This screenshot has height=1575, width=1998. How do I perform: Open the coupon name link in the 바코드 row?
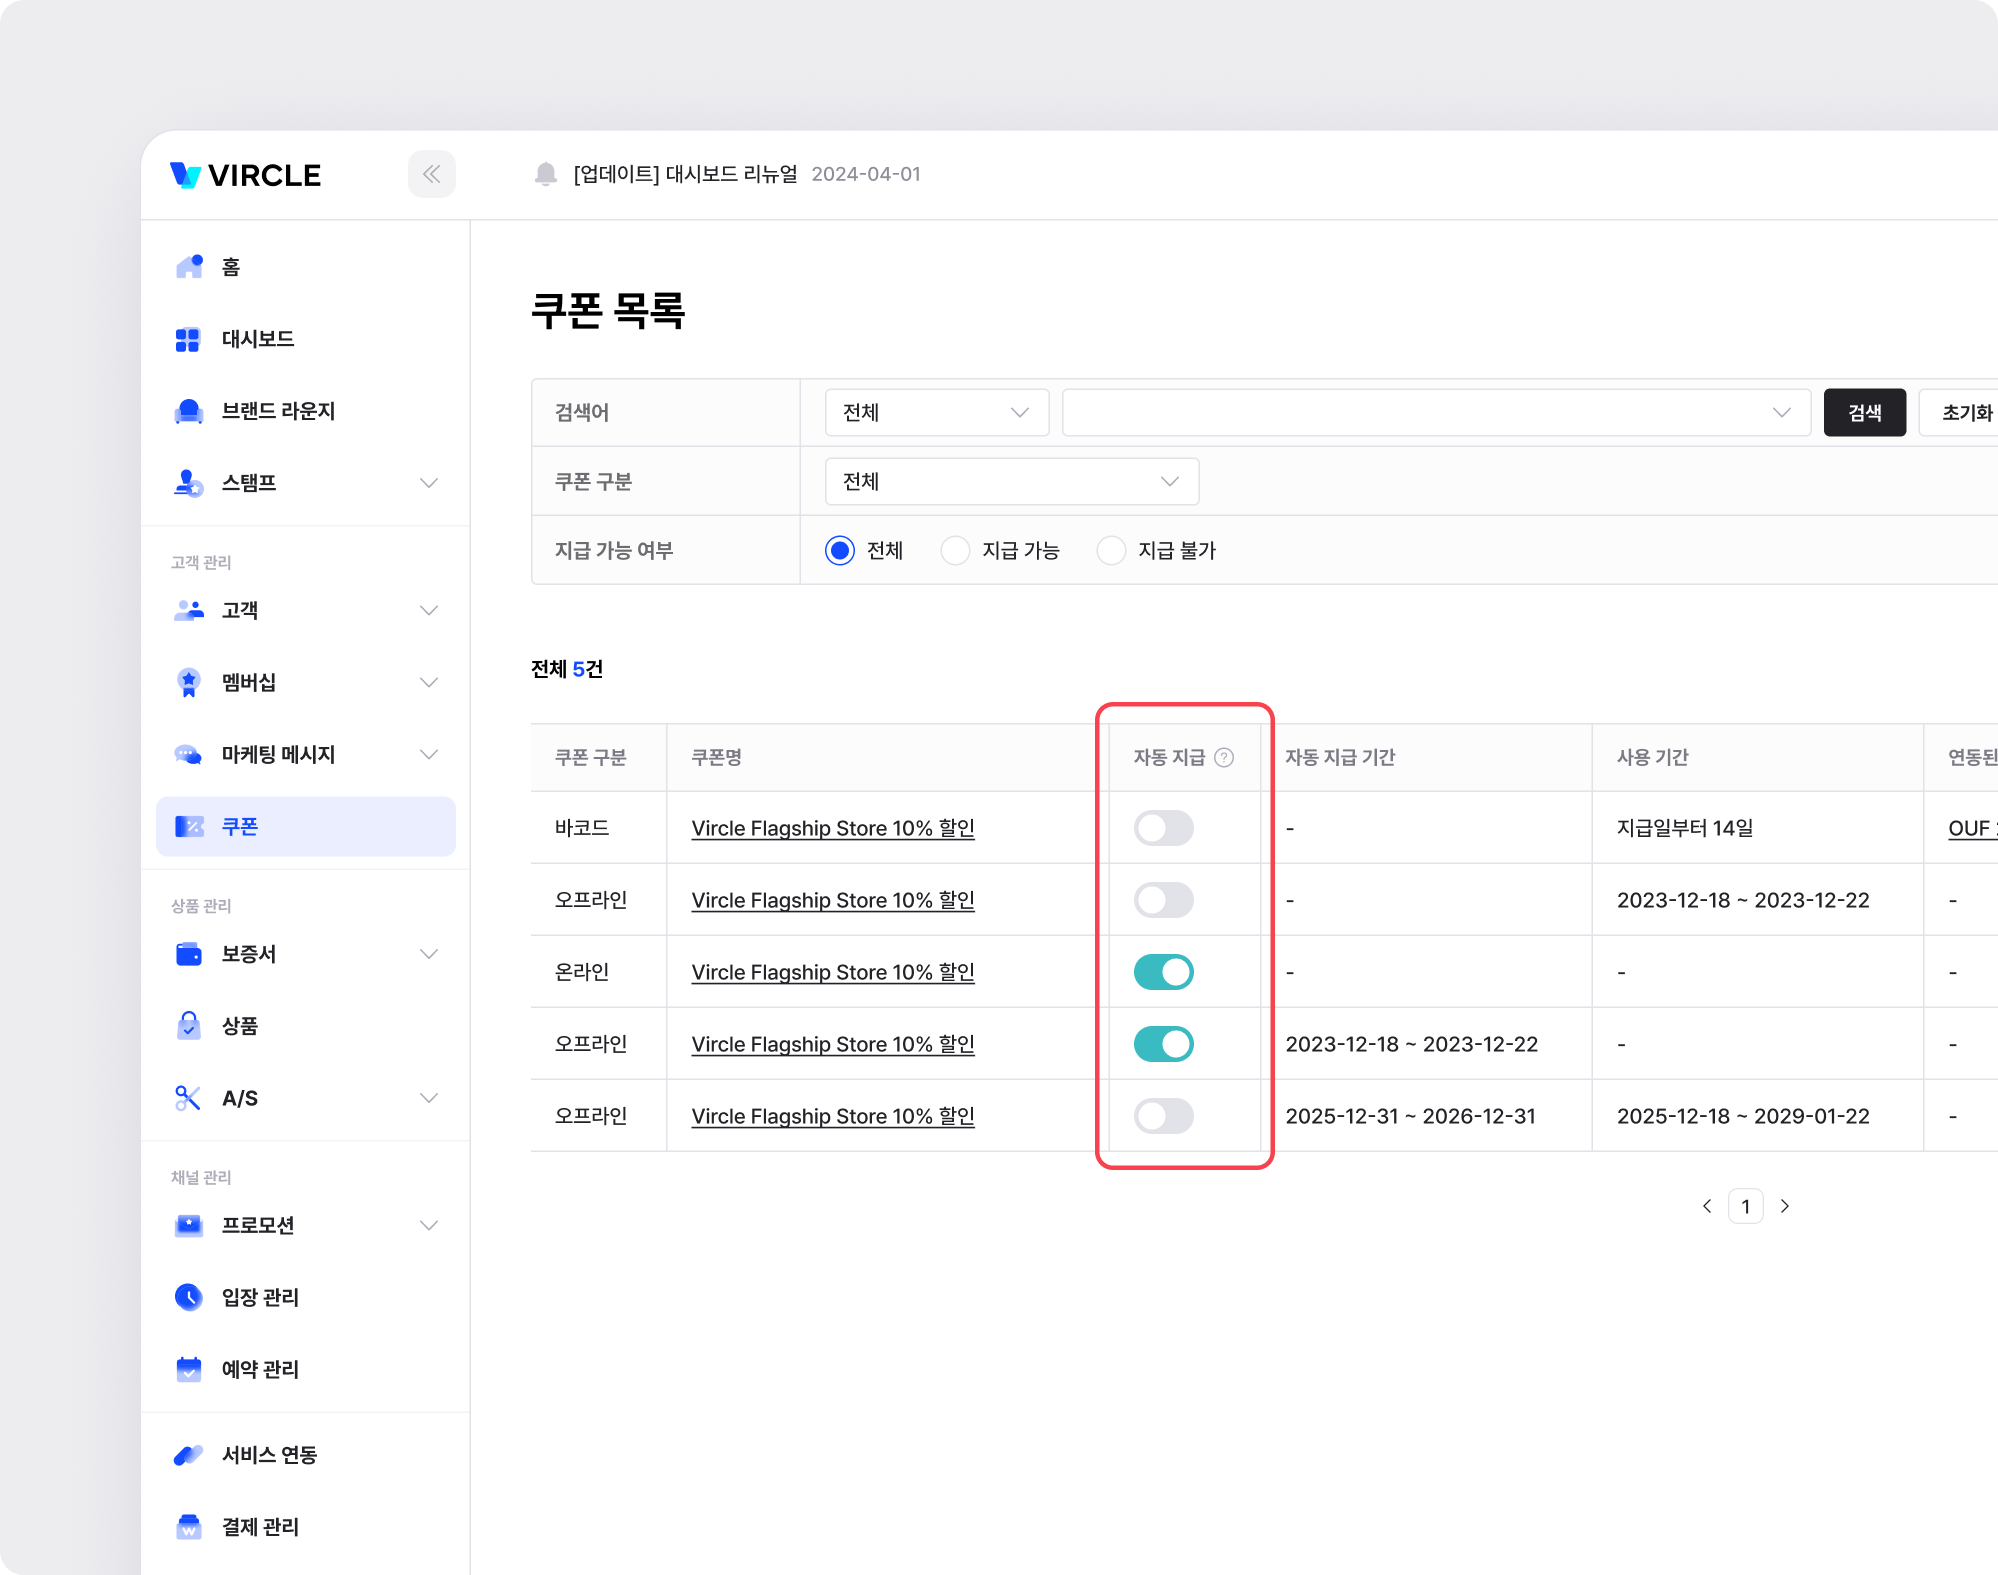click(x=832, y=828)
